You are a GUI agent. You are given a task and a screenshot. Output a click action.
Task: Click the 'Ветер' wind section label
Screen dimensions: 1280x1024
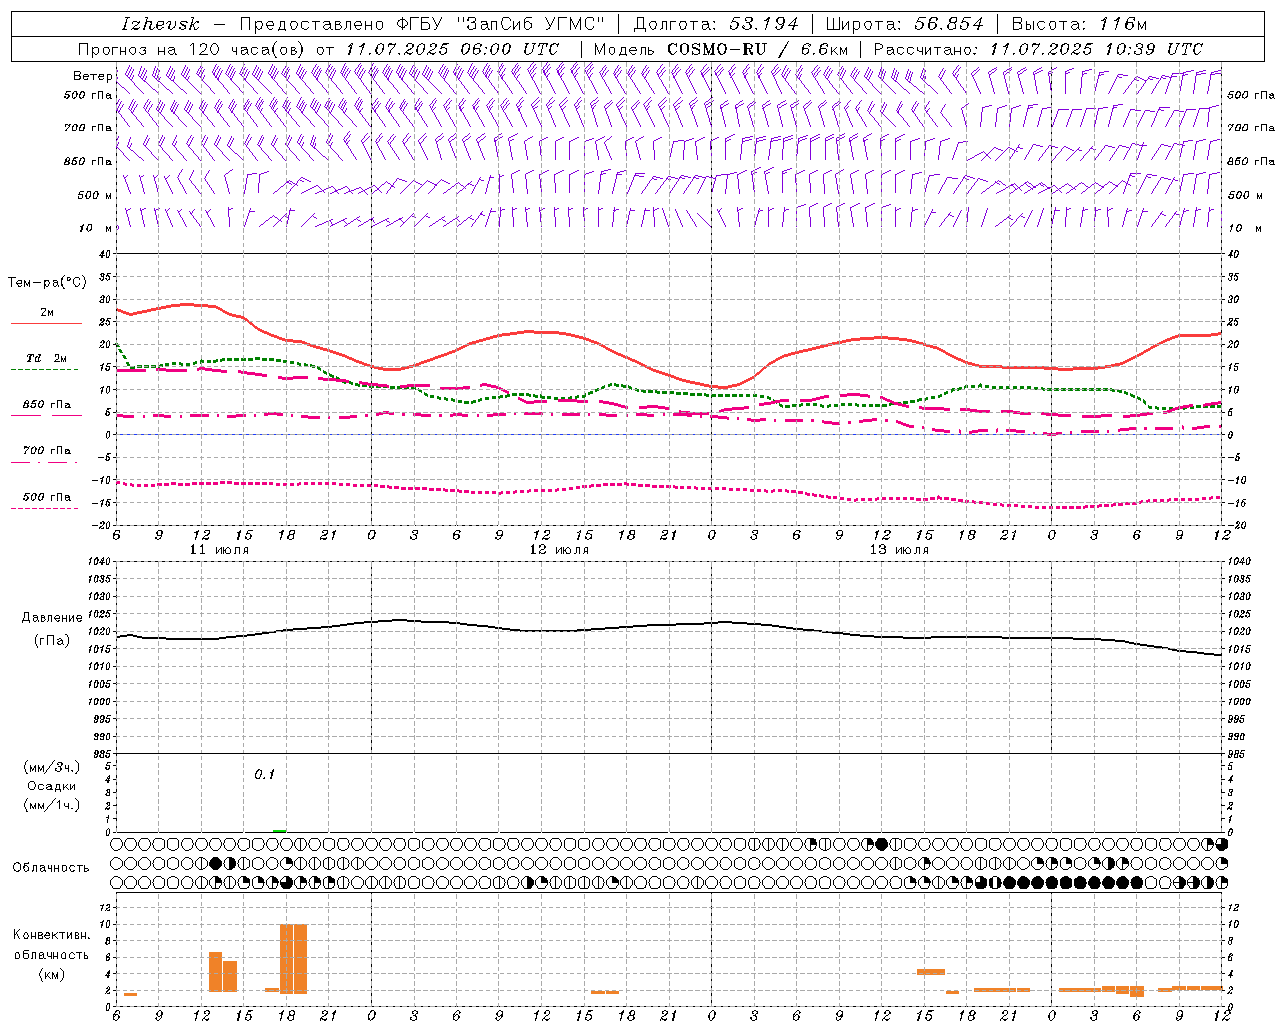click(x=92, y=76)
